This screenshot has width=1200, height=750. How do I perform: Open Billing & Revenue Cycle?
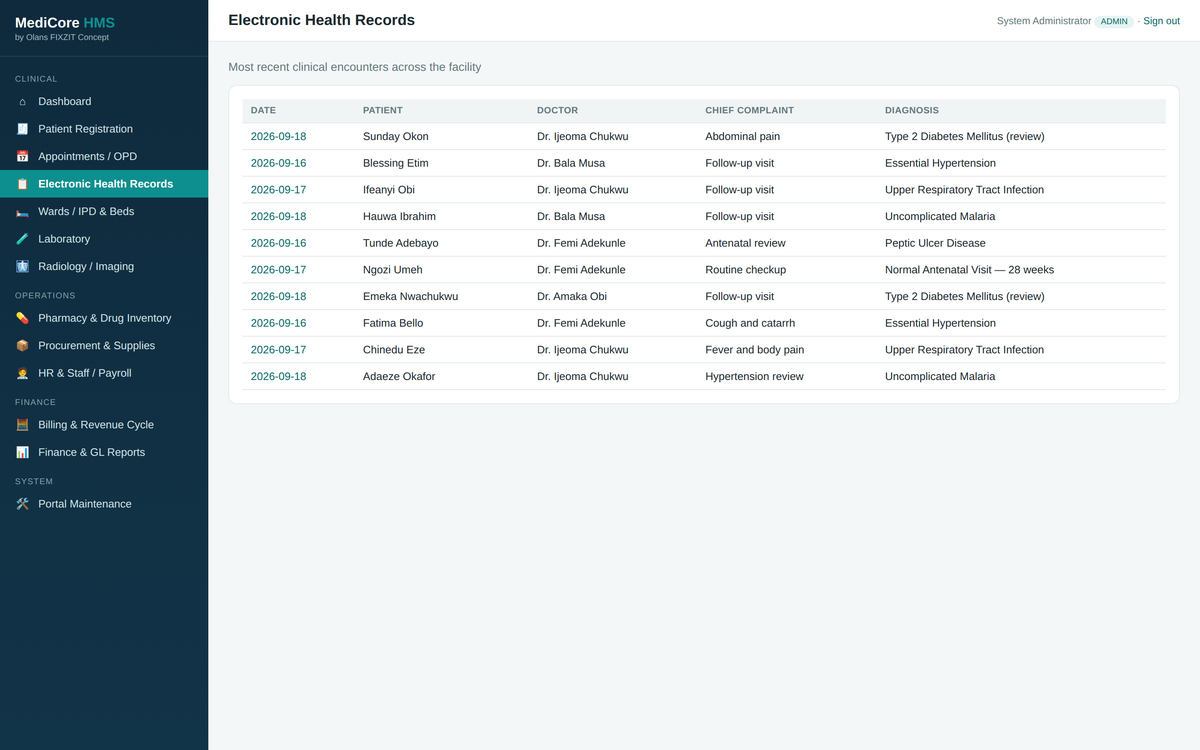(104, 424)
